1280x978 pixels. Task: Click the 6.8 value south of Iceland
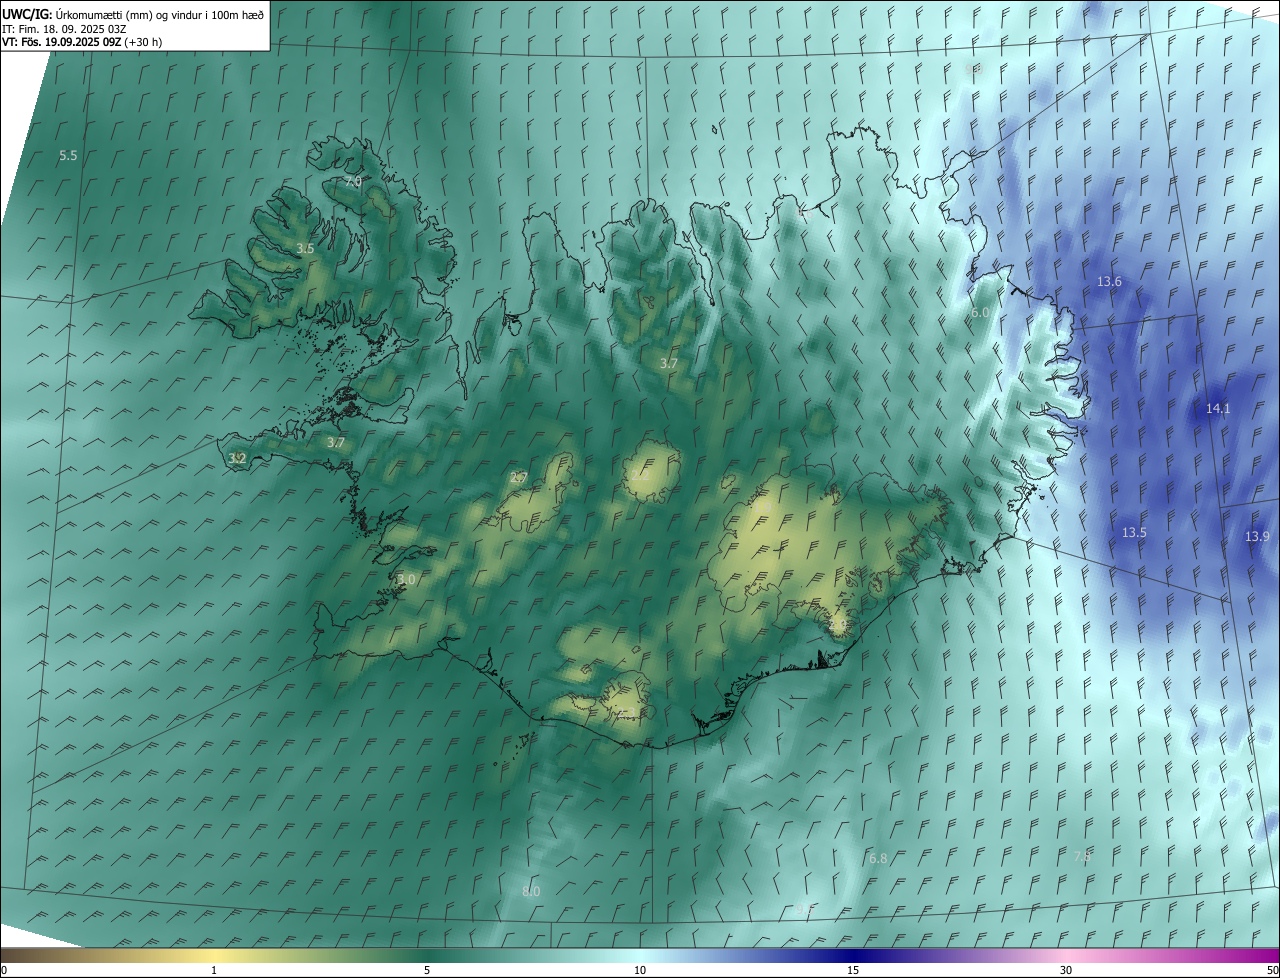[x=878, y=859]
